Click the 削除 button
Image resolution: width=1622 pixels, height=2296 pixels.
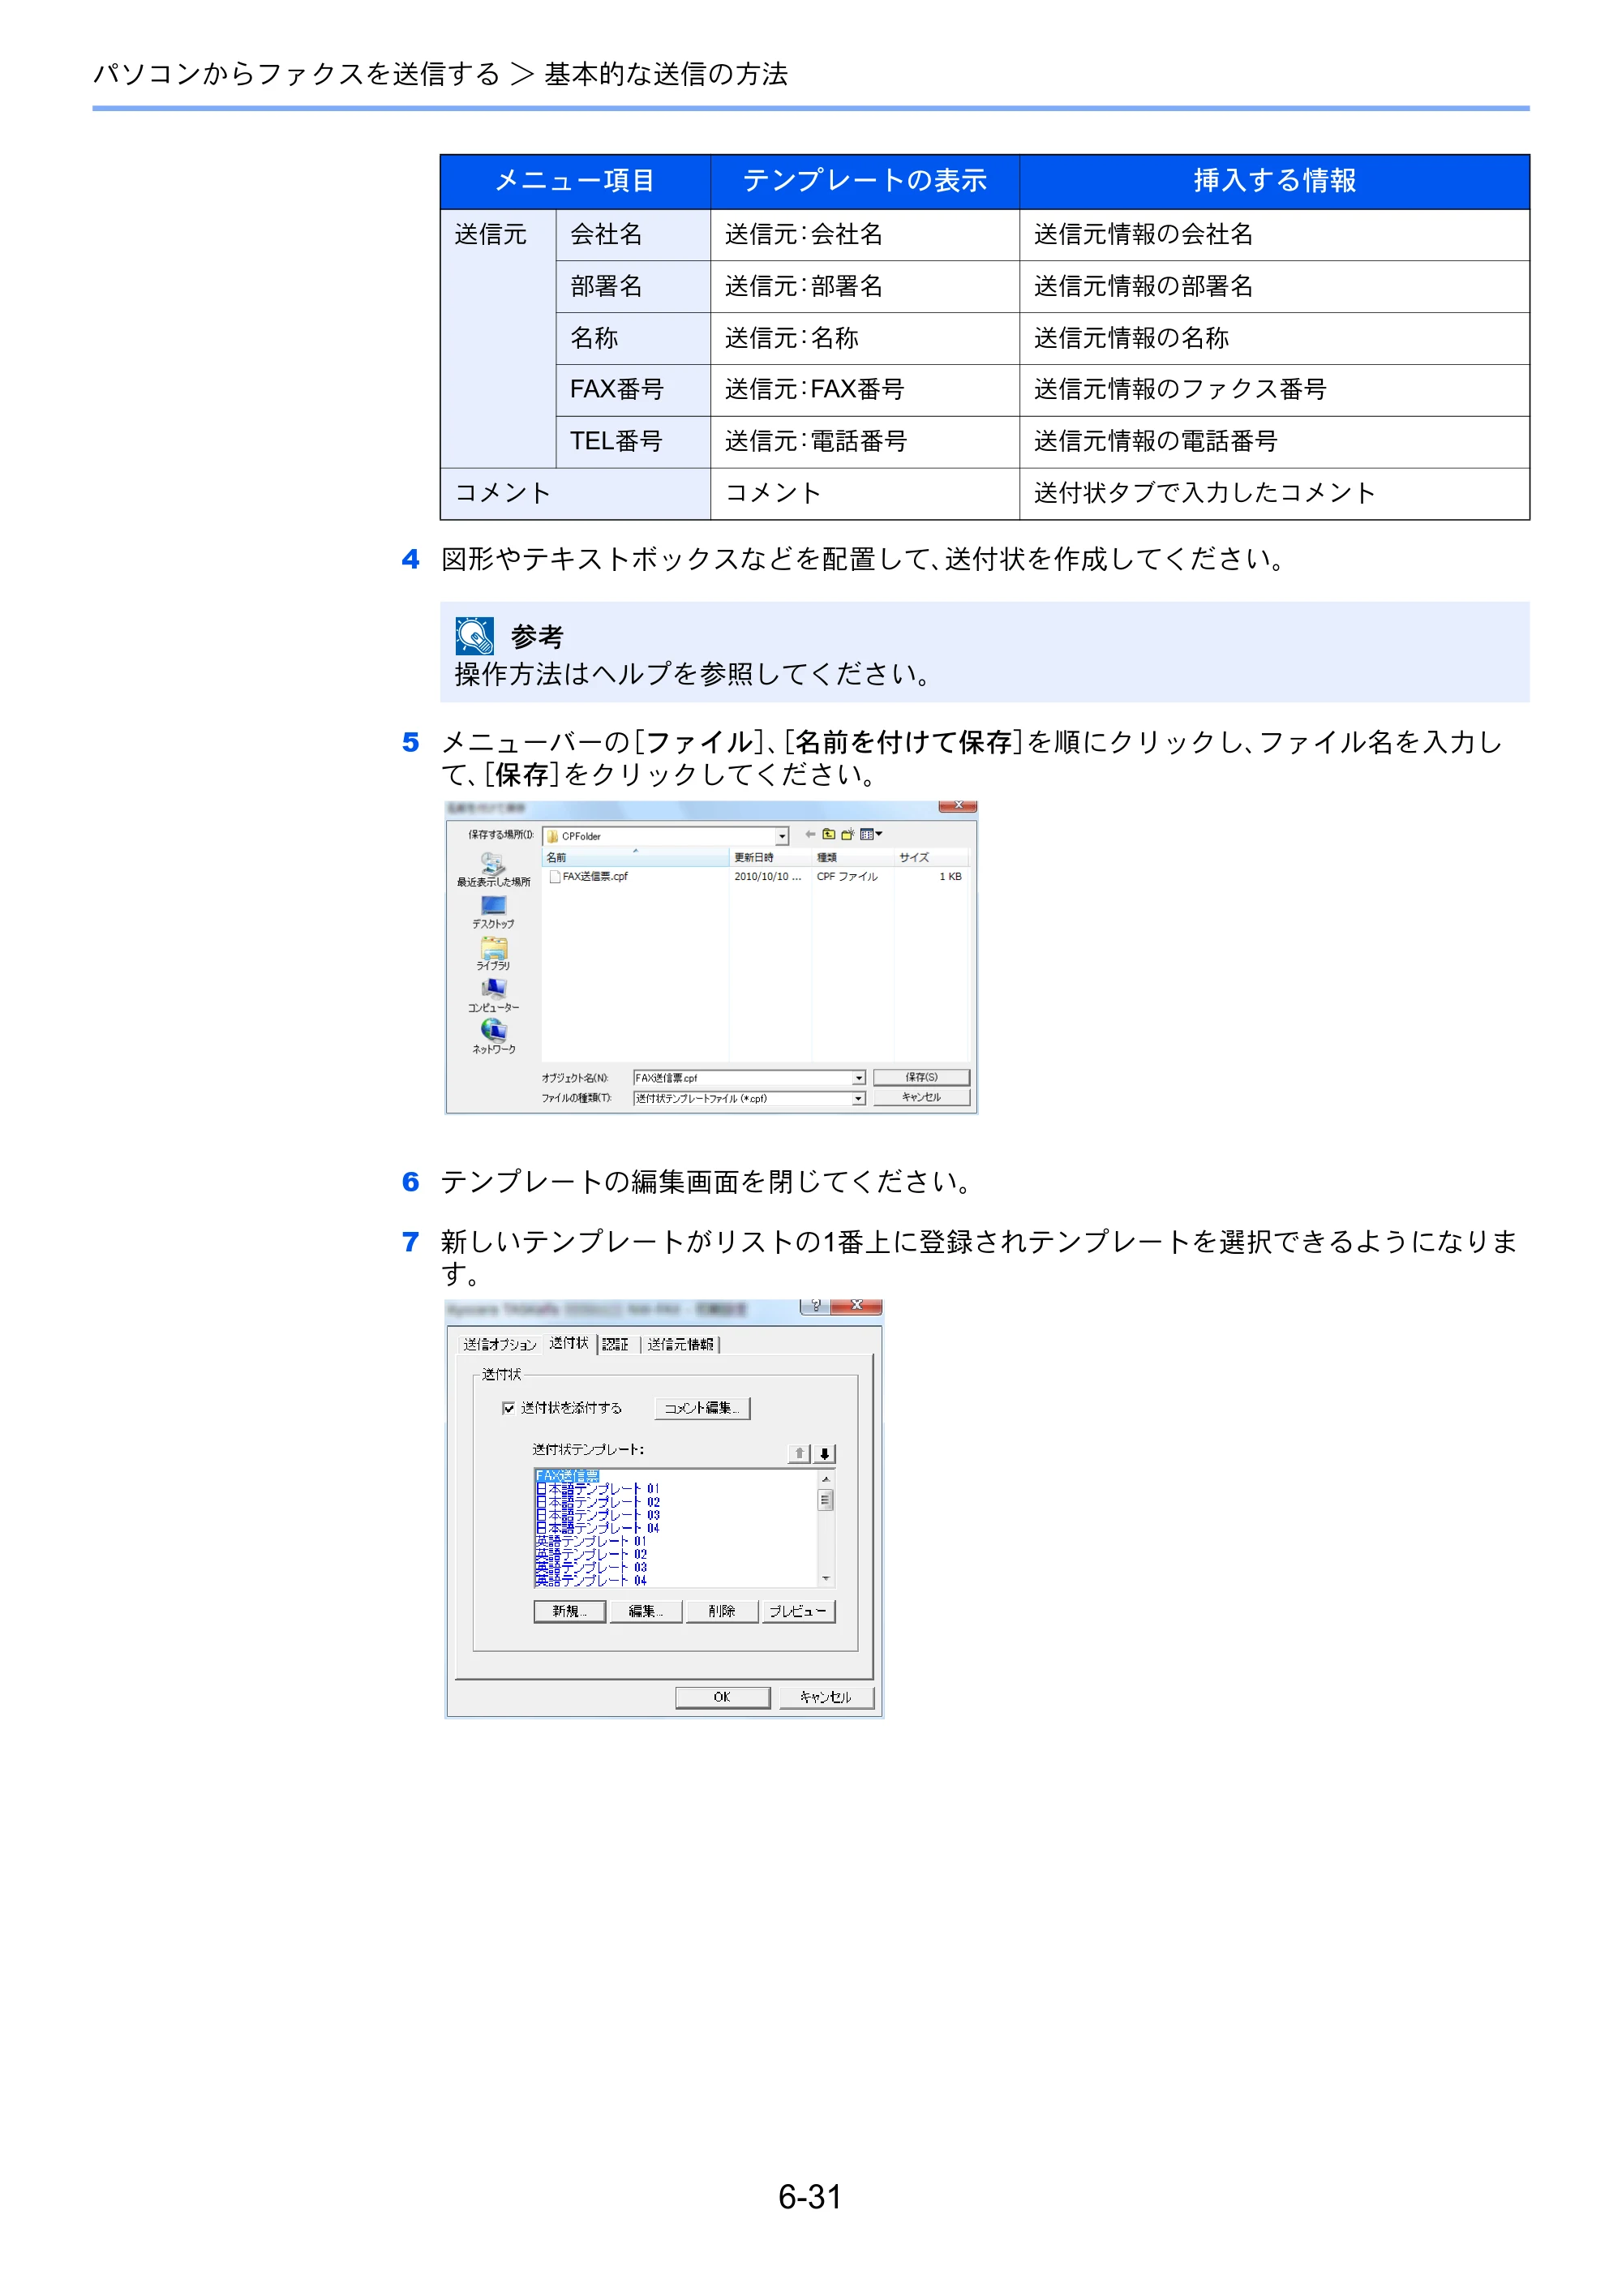(721, 1611)
